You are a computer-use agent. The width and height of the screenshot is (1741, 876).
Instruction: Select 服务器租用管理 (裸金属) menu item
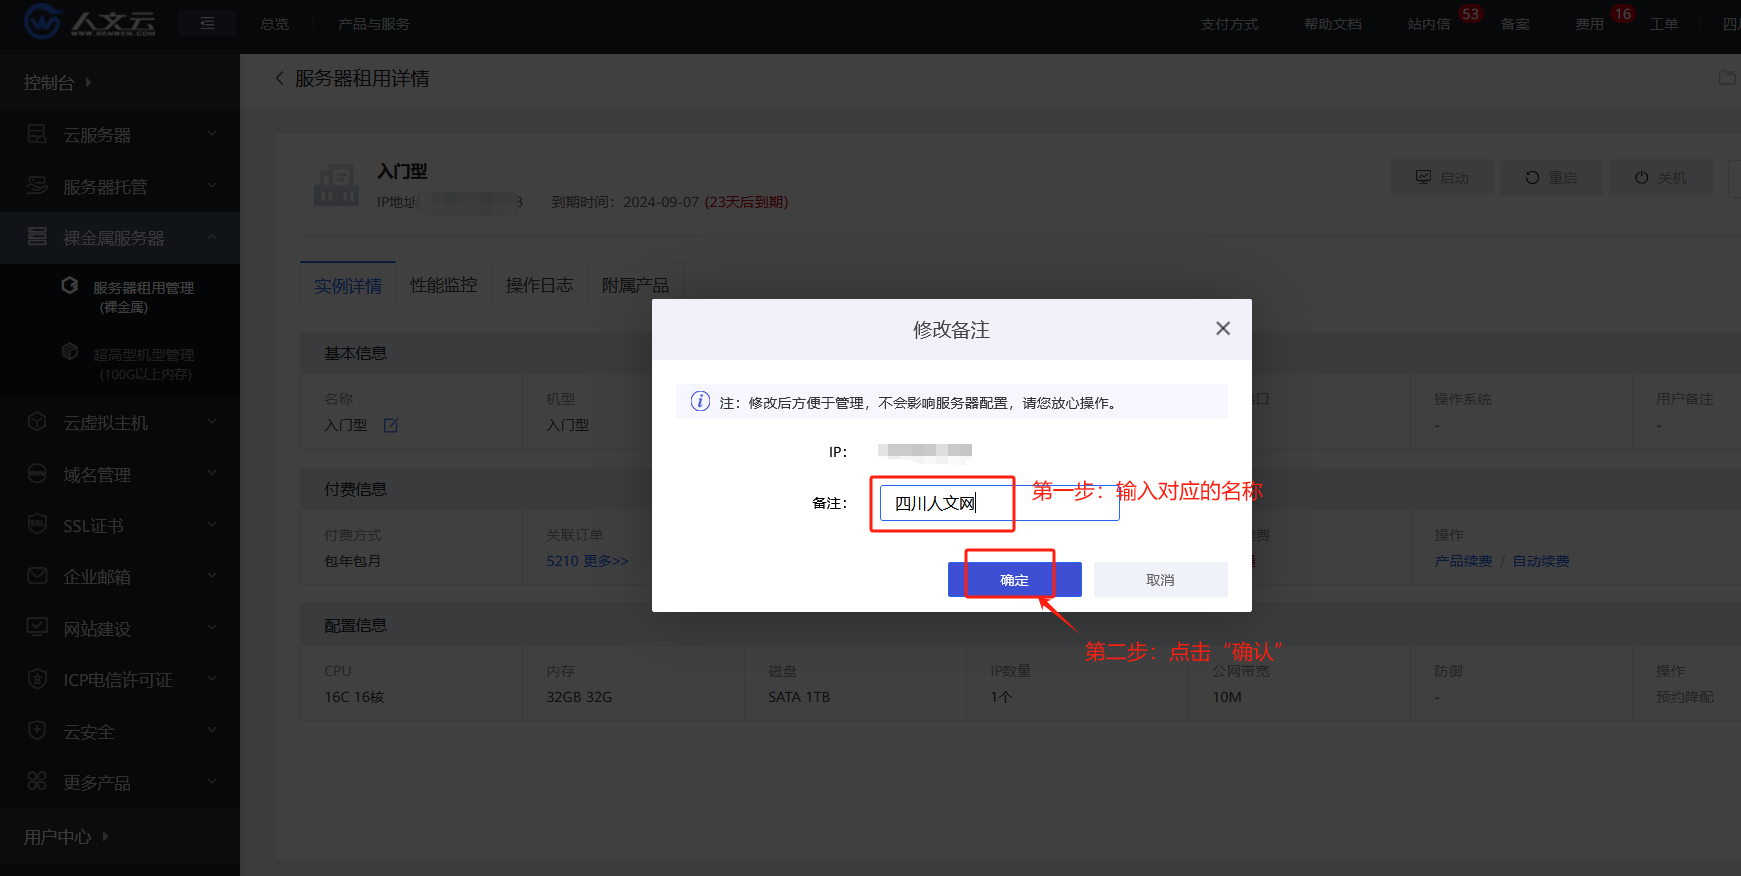120,297
